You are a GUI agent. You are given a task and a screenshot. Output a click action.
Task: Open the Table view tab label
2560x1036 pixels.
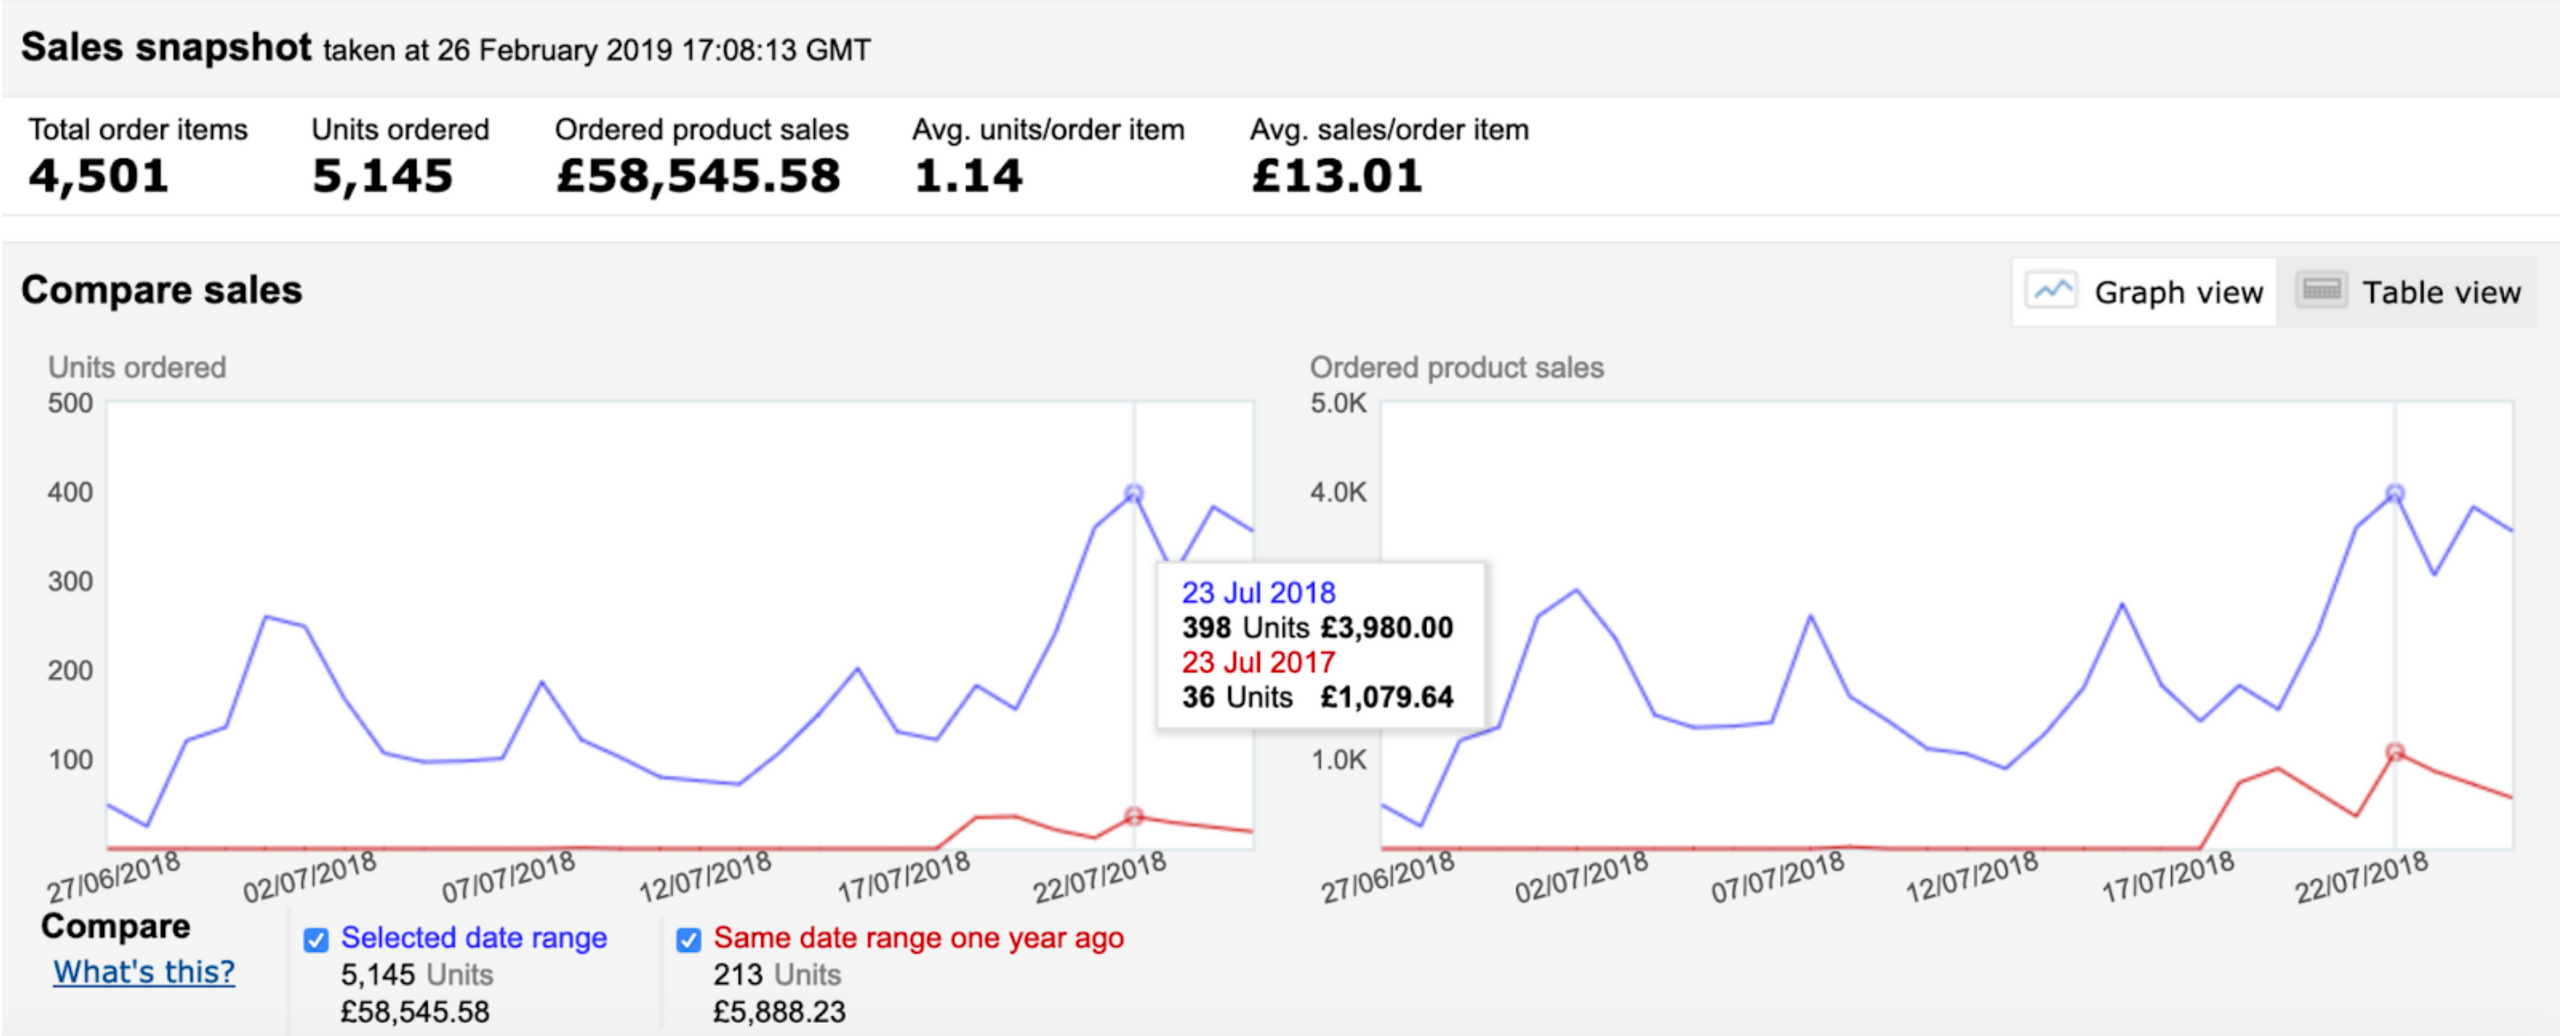2441,293
